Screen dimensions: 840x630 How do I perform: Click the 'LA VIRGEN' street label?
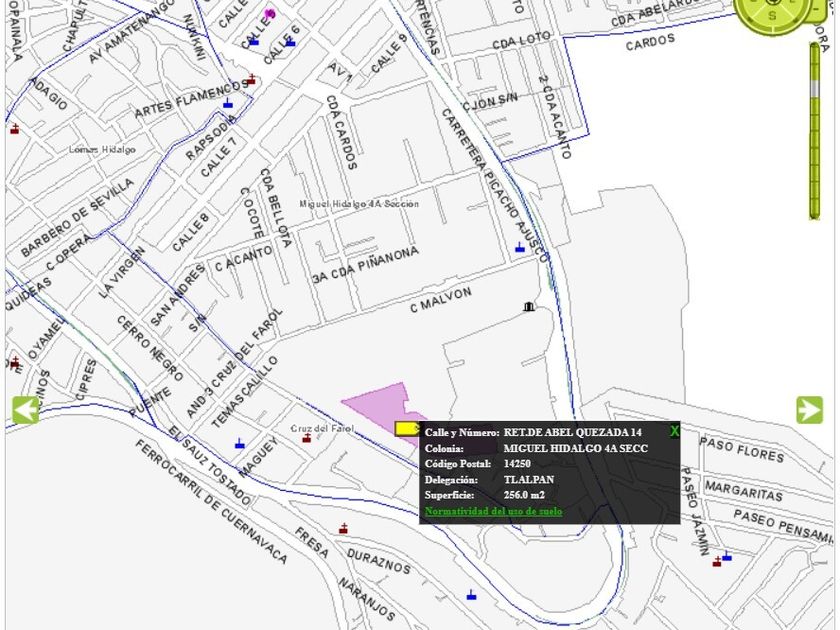coord(122,272)
